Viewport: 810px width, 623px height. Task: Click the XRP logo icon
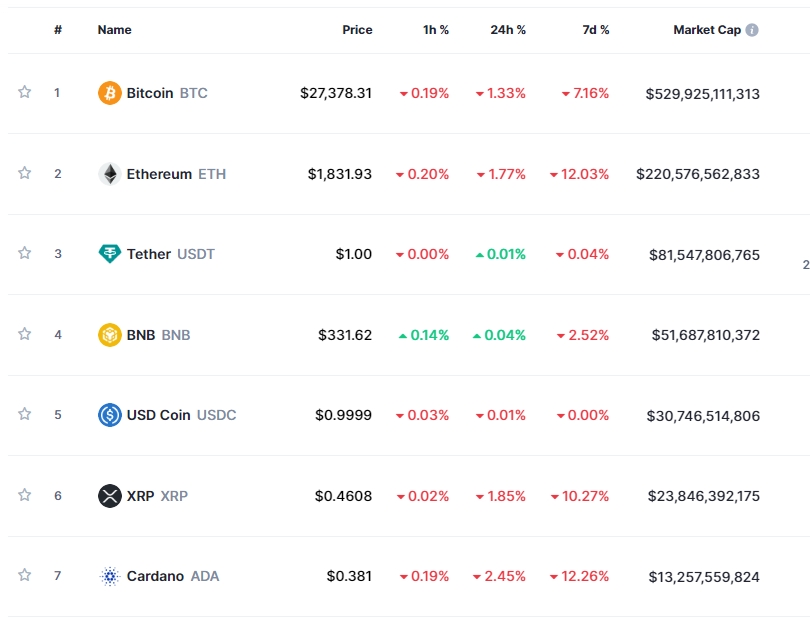(x=110, y=495)
